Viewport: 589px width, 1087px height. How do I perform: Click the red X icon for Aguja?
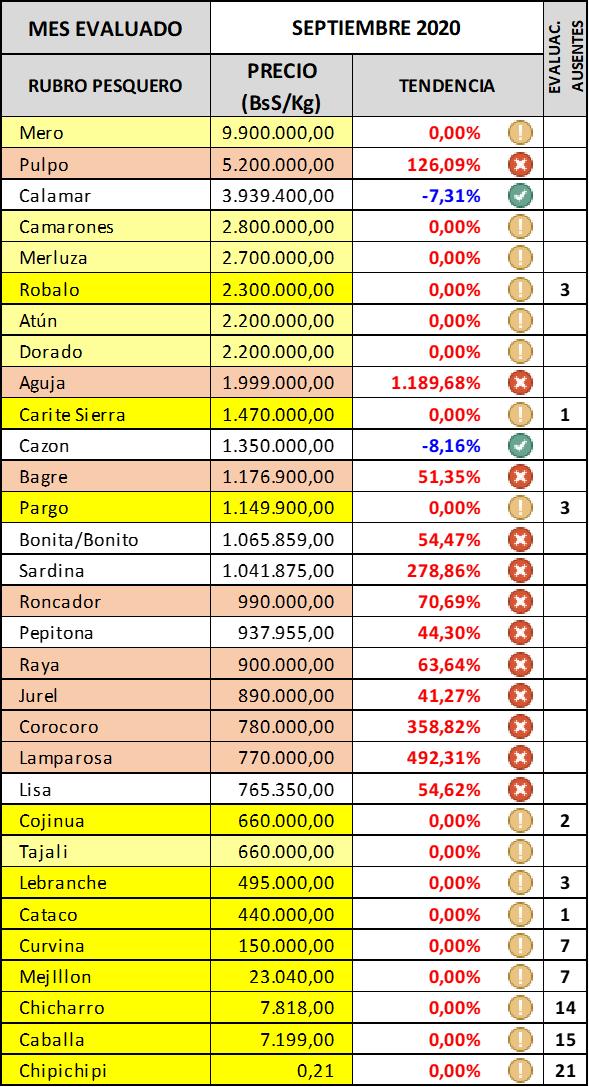point(518,383)
